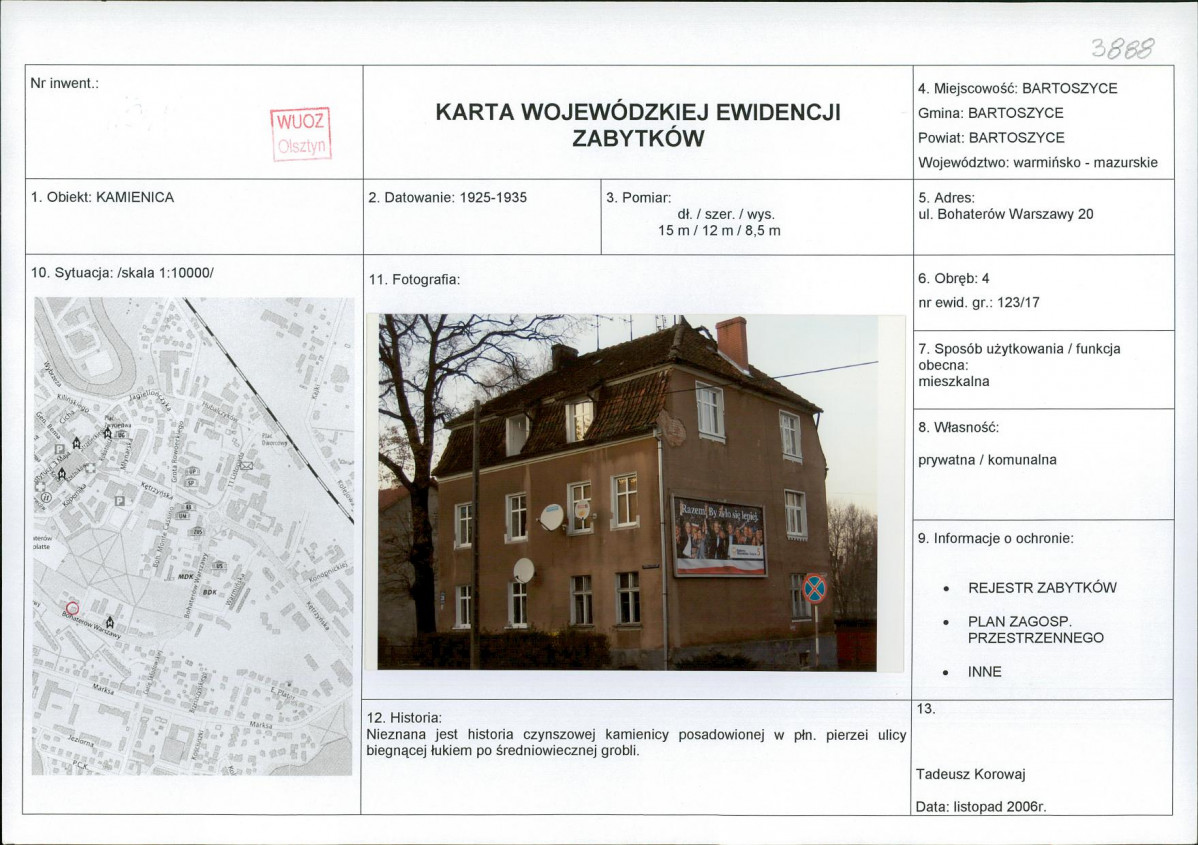
Task: Click the Historia description text
Action: 636,743
